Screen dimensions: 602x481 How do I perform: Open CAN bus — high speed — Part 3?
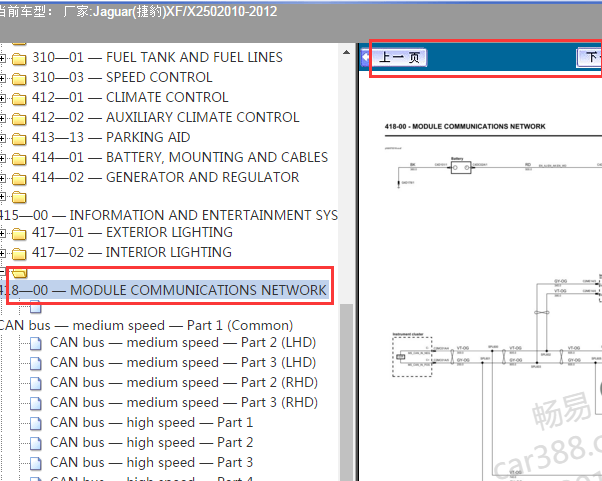click(x=152, y=462)
